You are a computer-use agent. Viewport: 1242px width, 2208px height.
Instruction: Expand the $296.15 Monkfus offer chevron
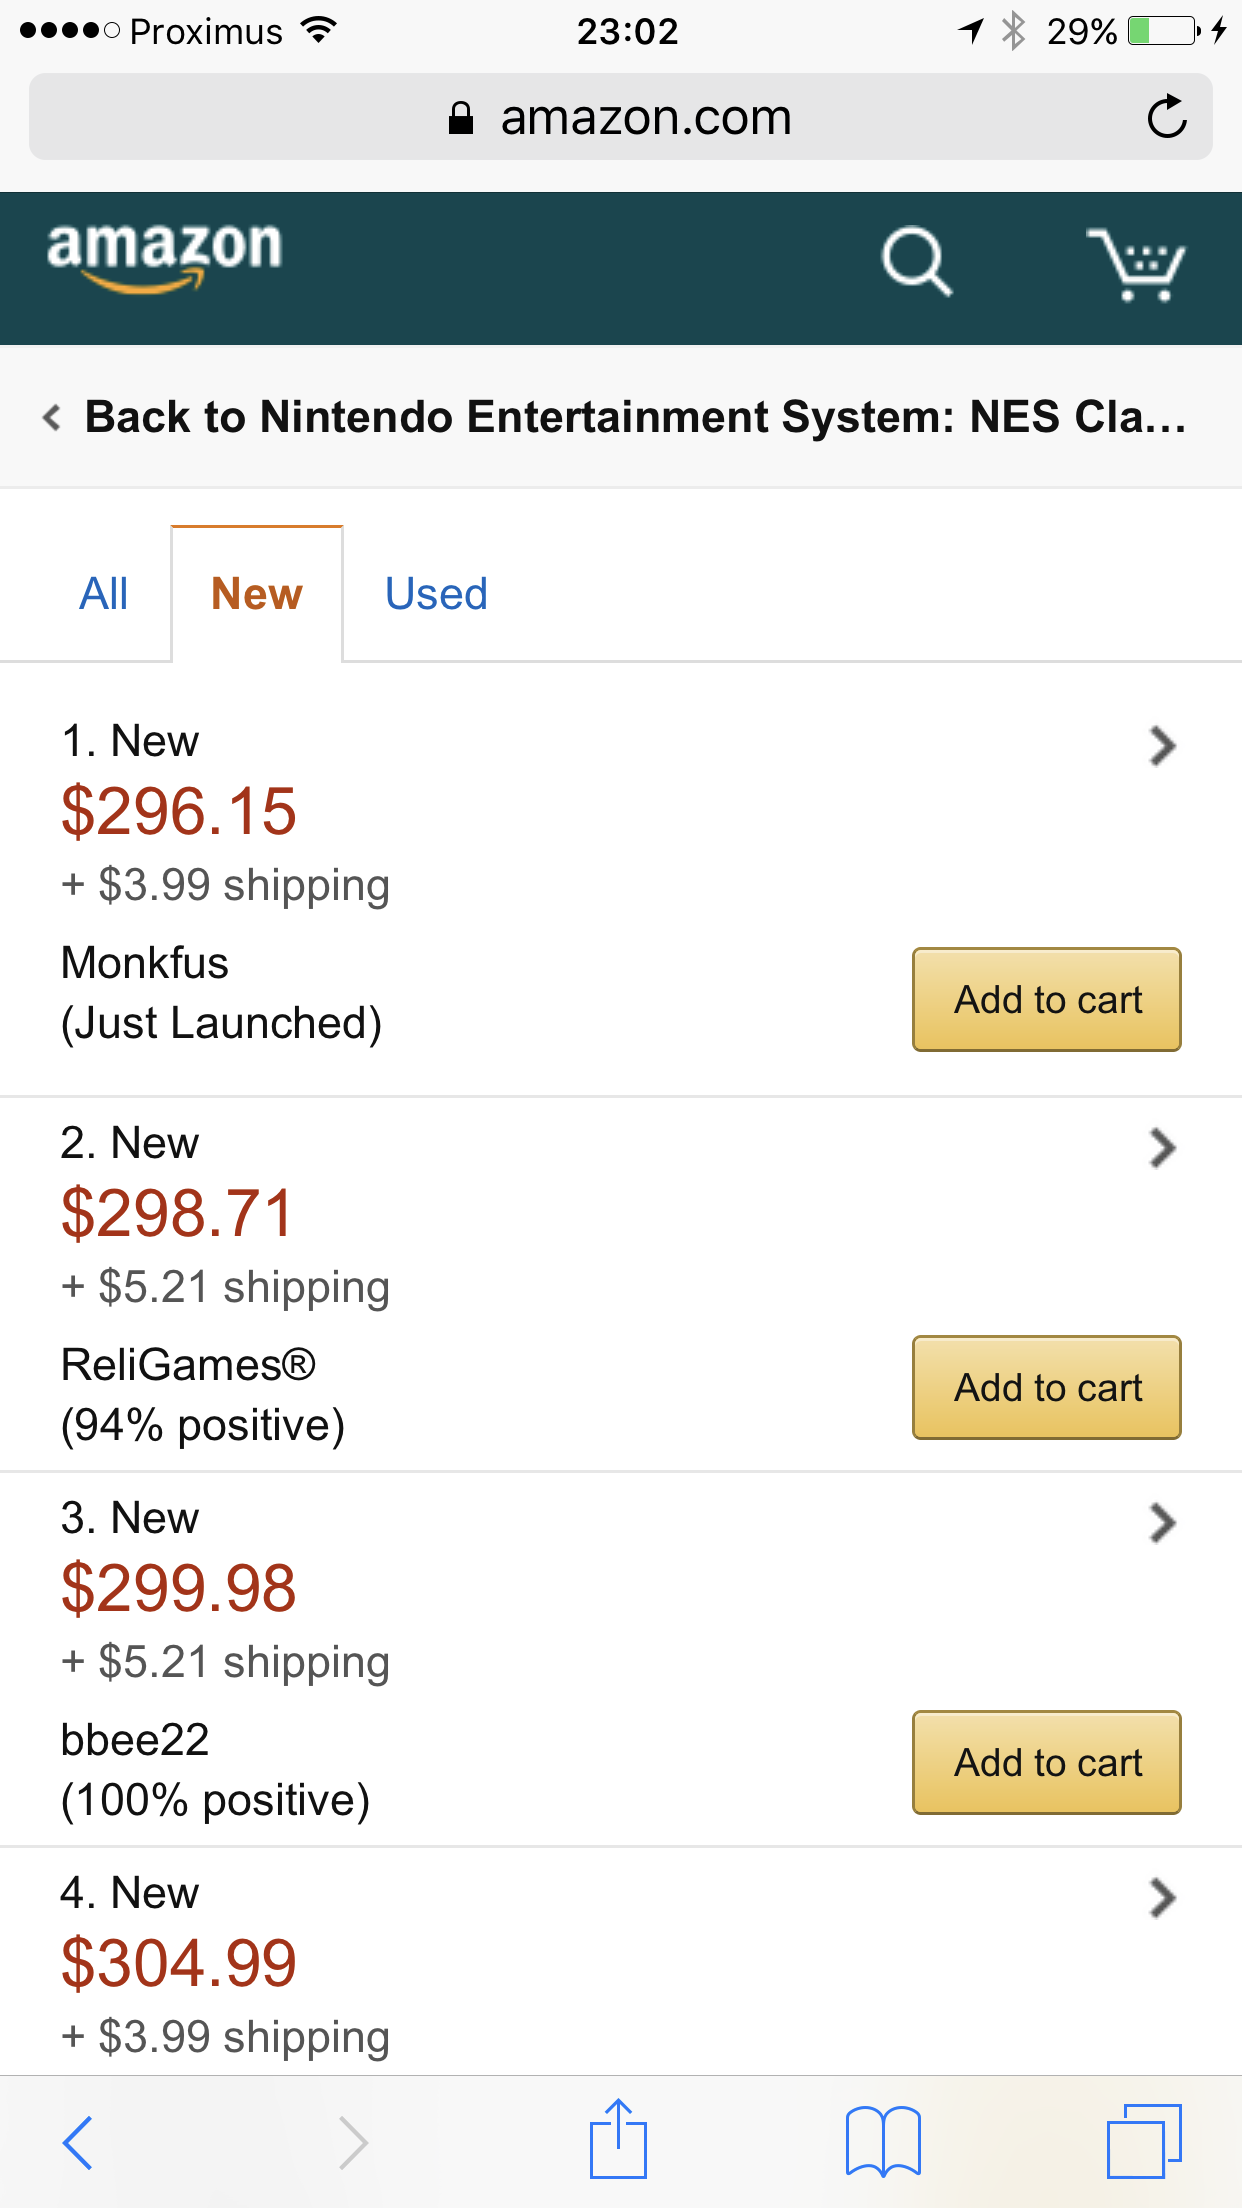click(x=1162, y=746)
